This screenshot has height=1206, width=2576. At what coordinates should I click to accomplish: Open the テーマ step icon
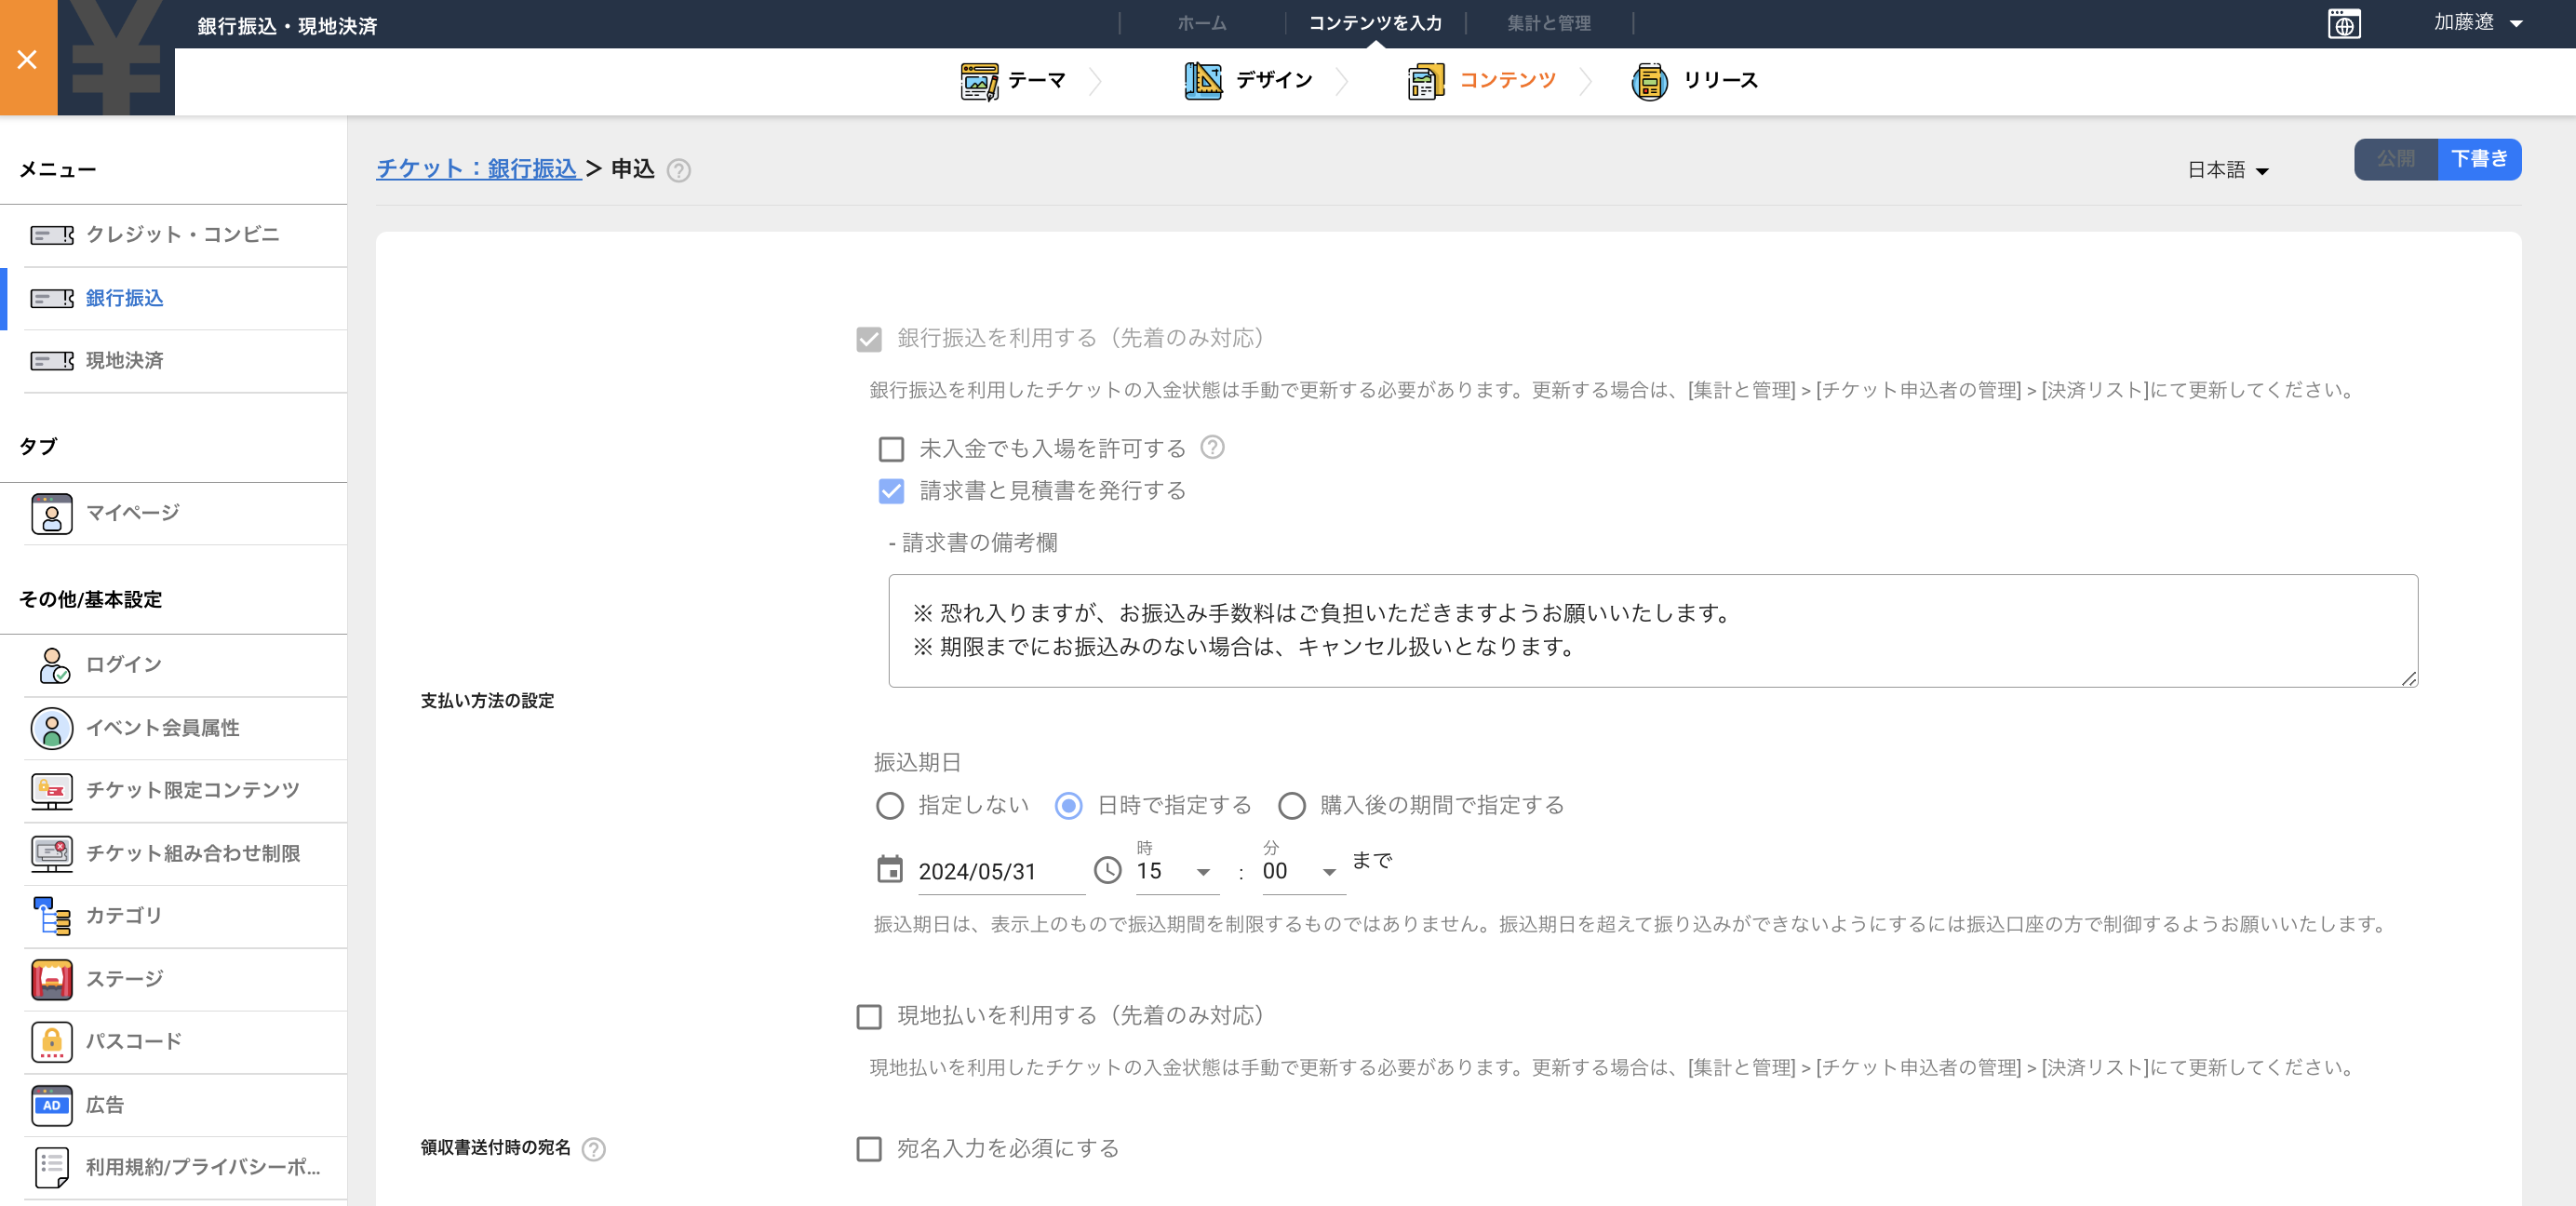pos(981,80)
